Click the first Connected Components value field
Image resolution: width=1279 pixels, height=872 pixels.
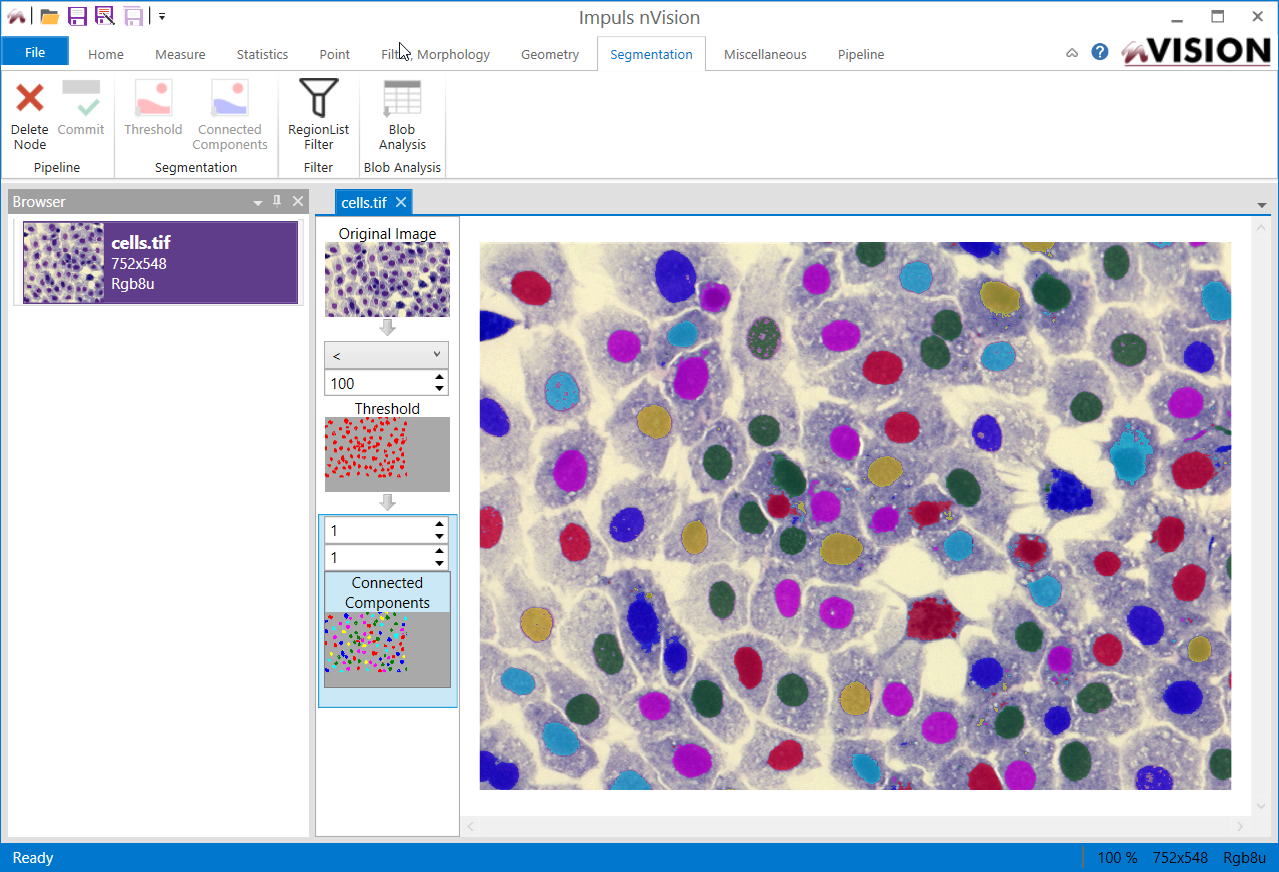pos(378,530)
